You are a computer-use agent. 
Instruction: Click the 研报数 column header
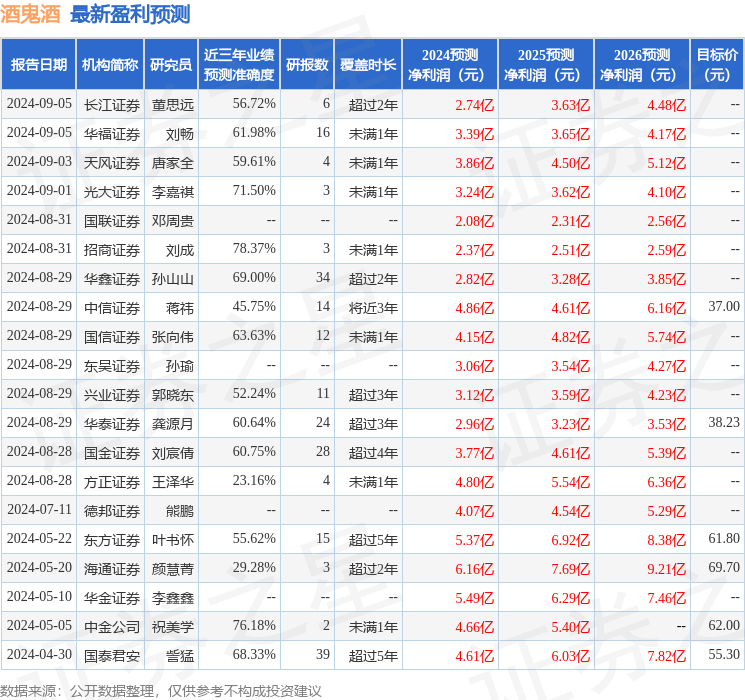click(x=307, y=65)
